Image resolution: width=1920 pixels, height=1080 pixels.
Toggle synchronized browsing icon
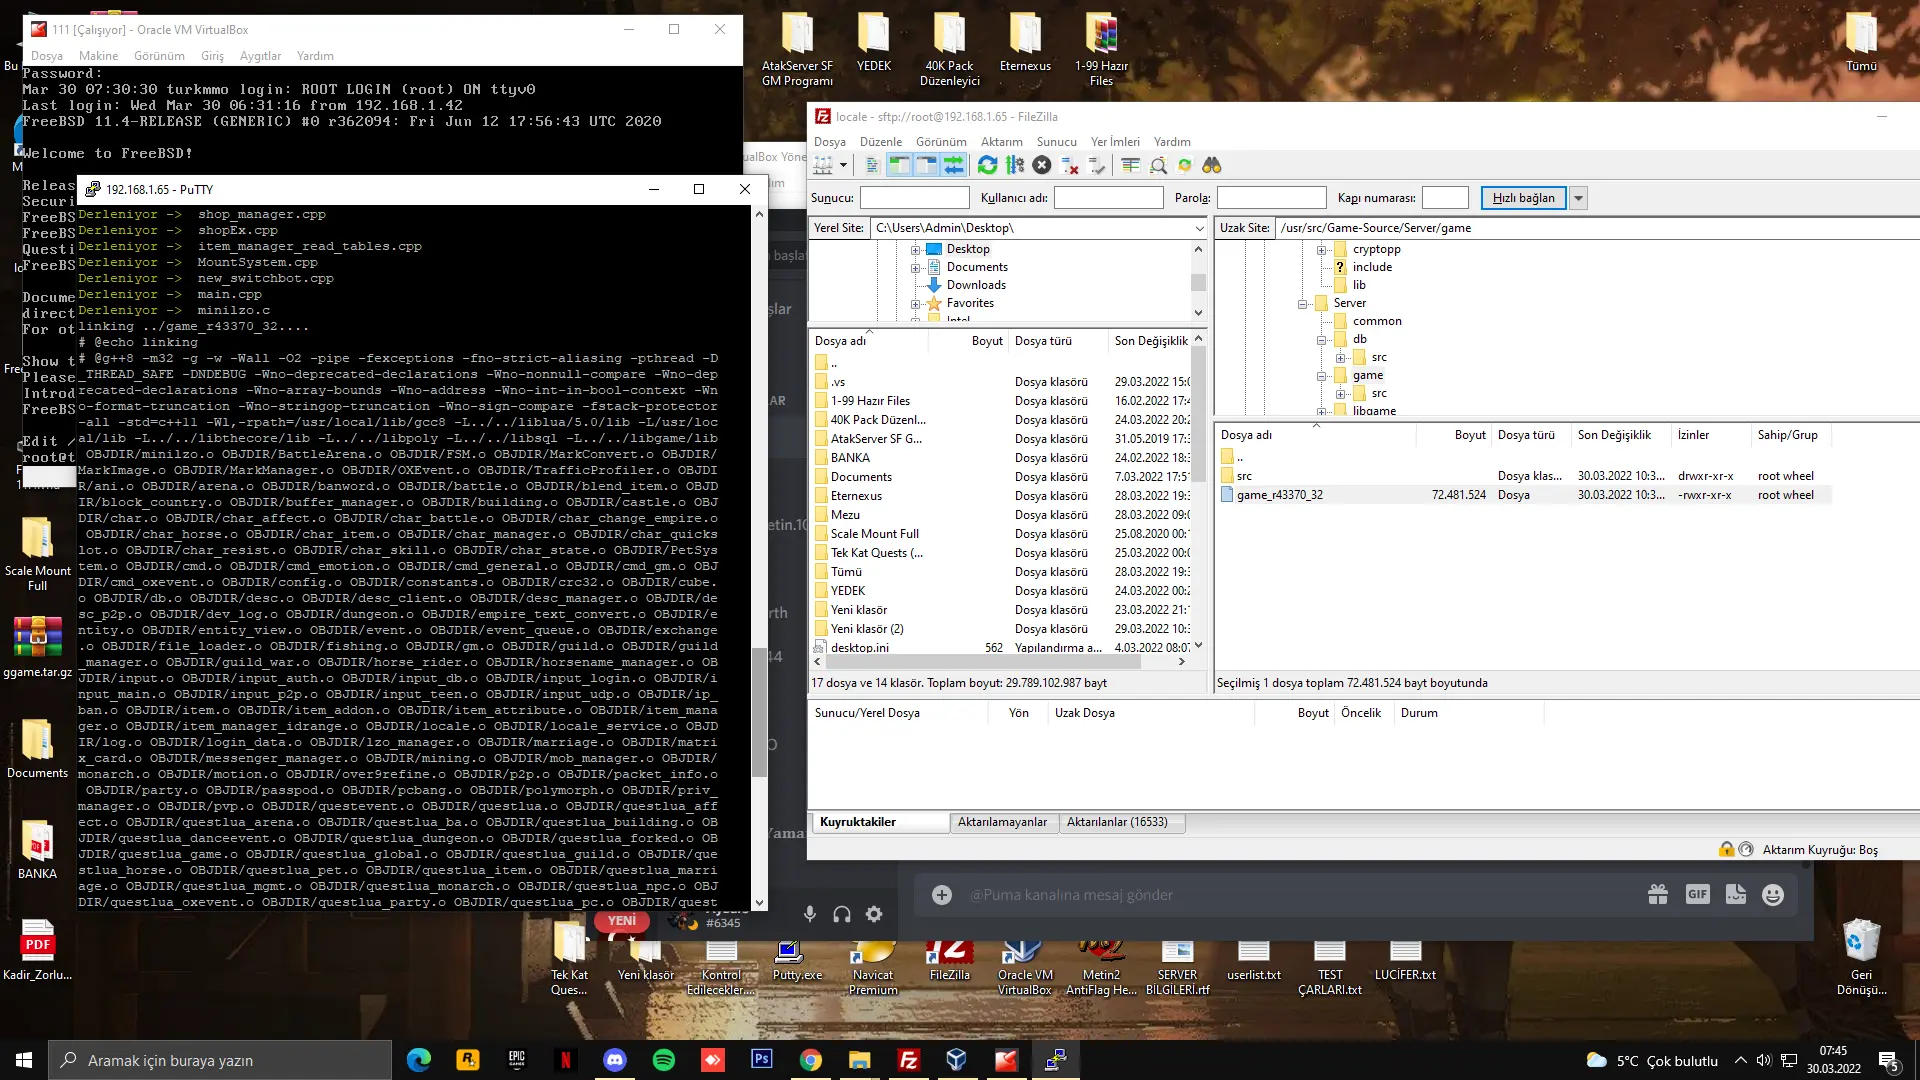pos(1185,165)
